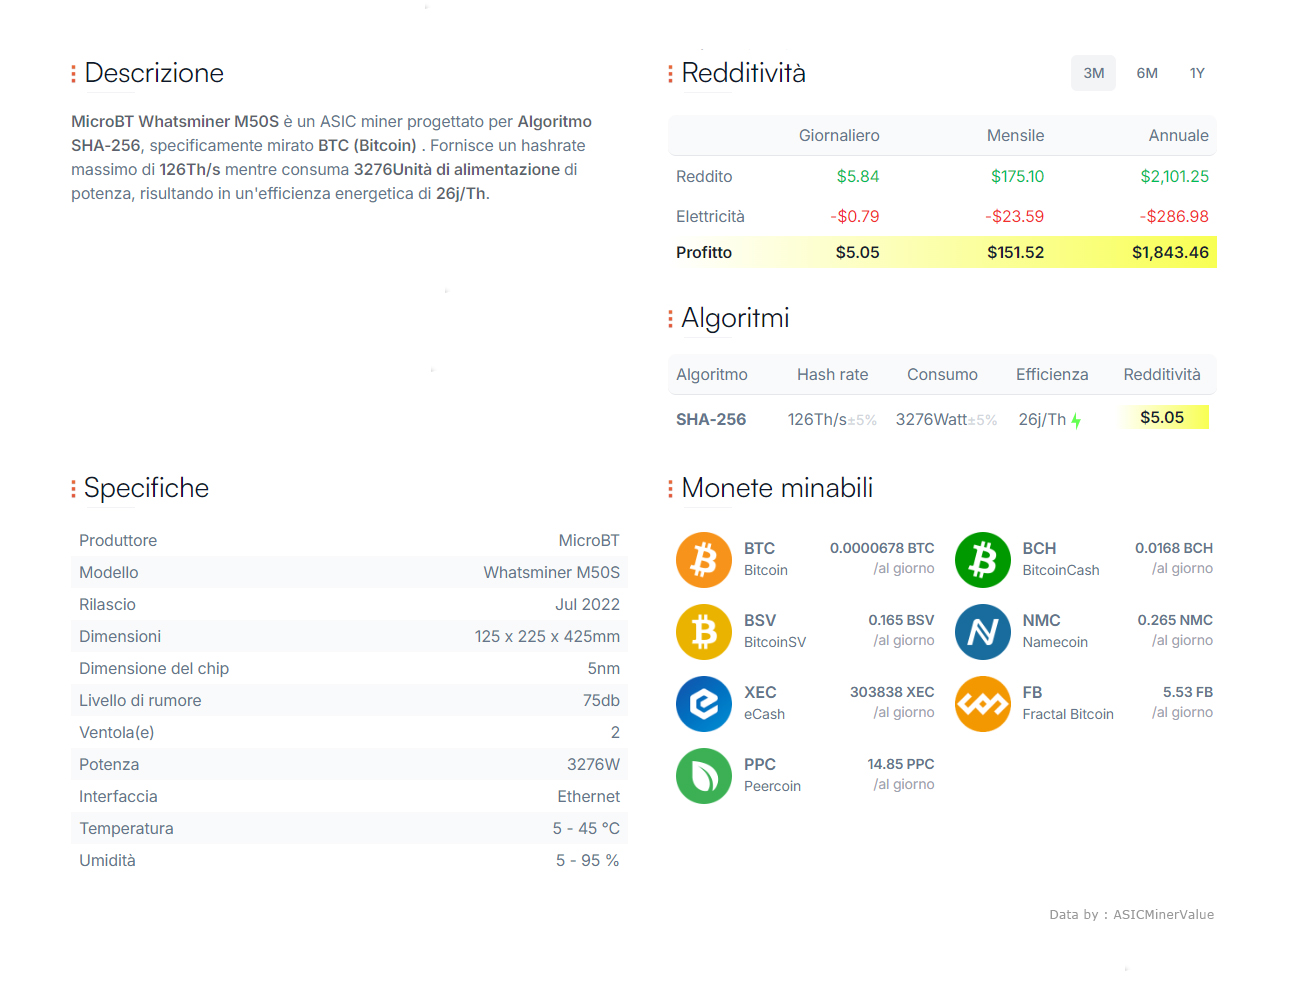
Task: Click the humidity value 5 - 95 %
Action: pyautogui.click(x=588, y=860)
